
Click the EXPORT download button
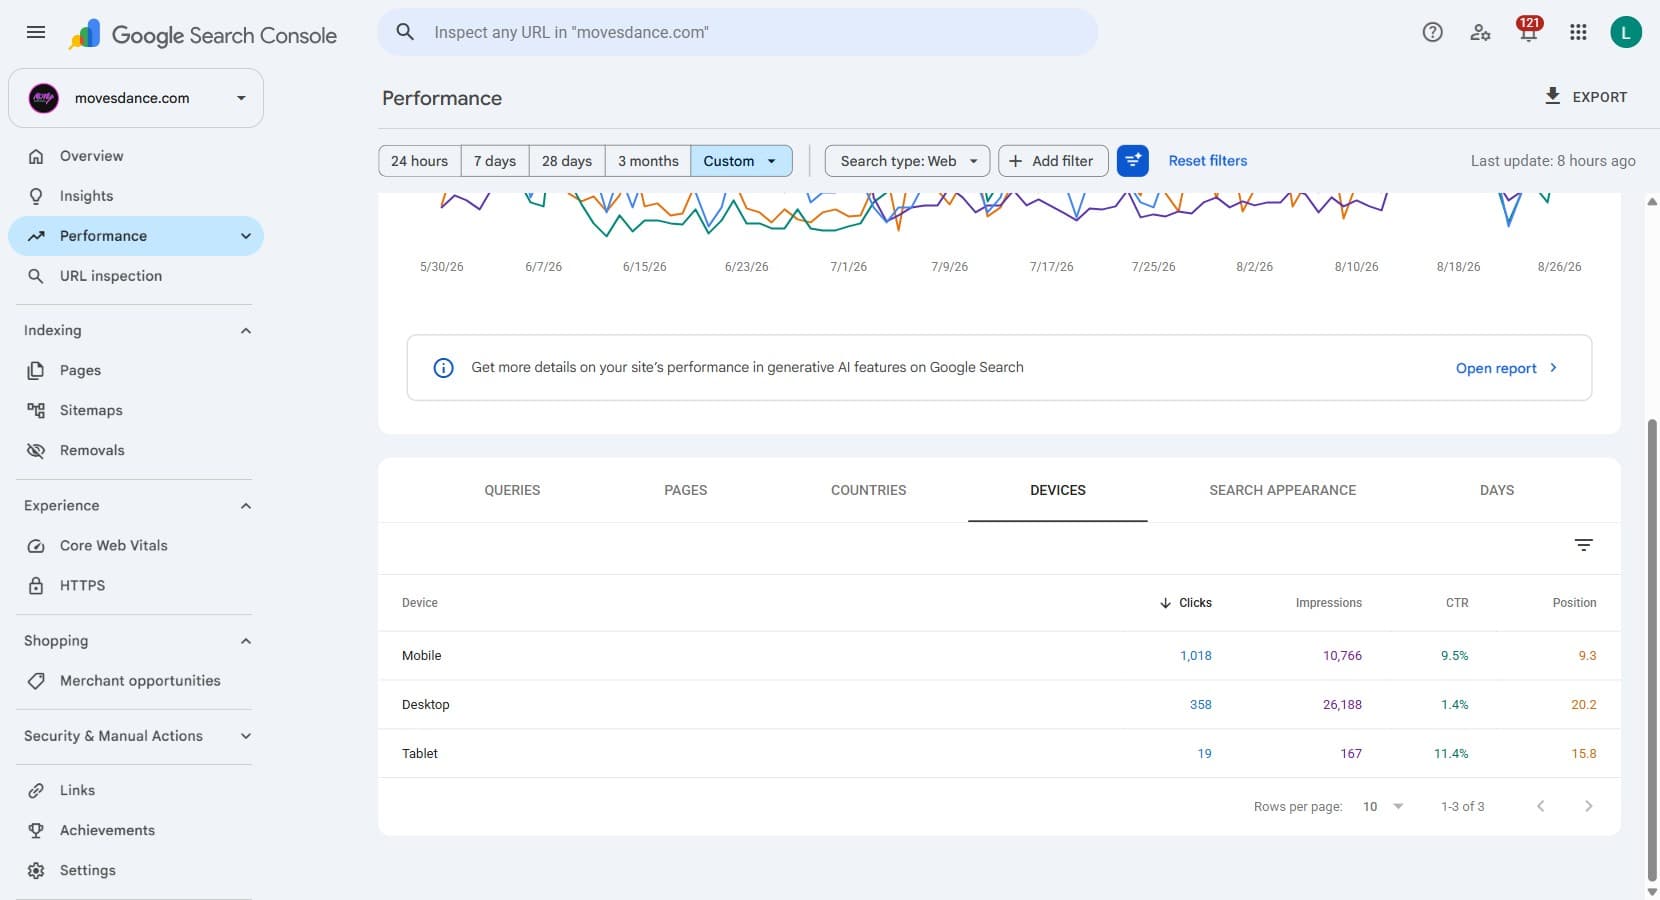(x=1586, y=97)
